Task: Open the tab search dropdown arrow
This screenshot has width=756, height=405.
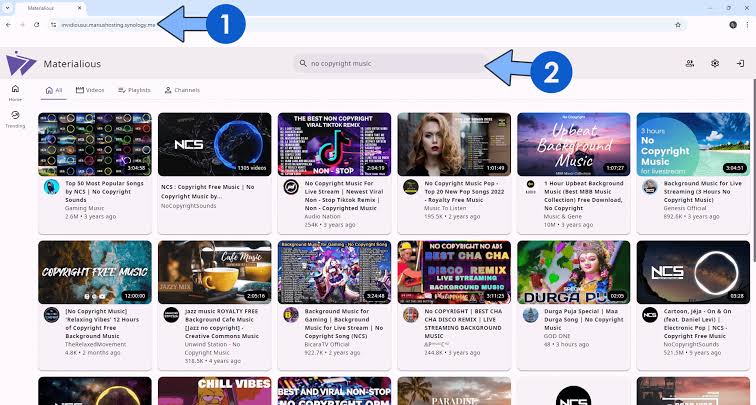Action: tap(7, 8)
